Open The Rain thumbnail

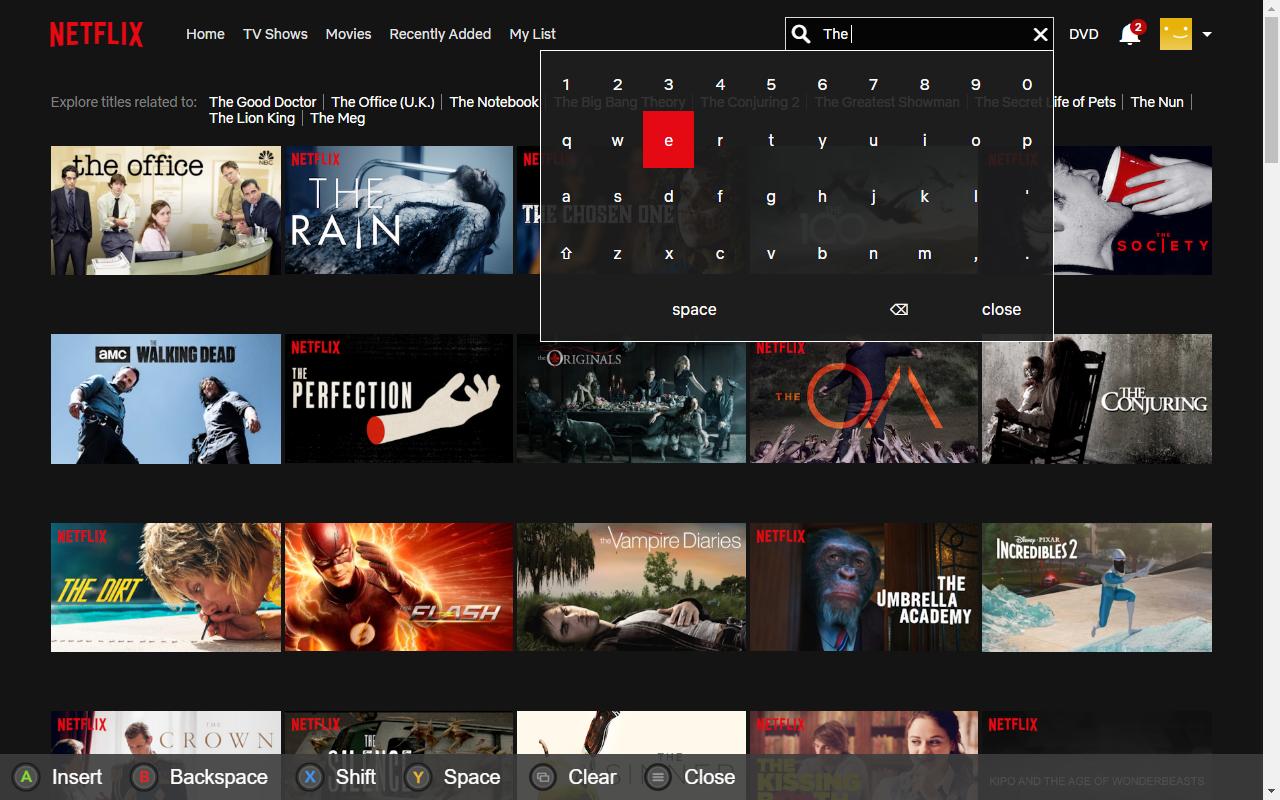398,210
